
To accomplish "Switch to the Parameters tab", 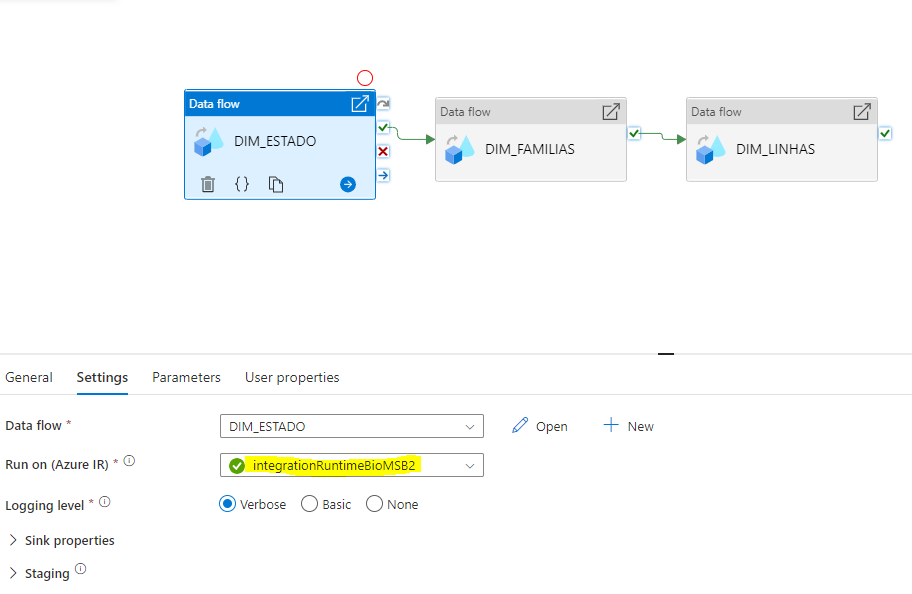I will pyautogui.click(x=186, y=377).
